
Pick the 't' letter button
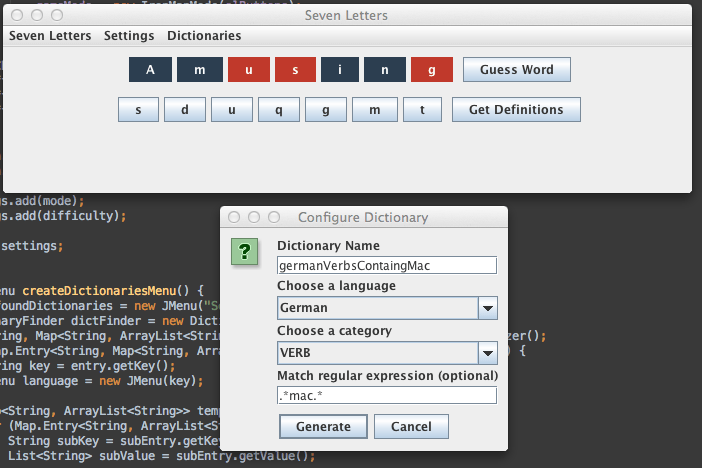pyautogui.click(x=423, y=110)
